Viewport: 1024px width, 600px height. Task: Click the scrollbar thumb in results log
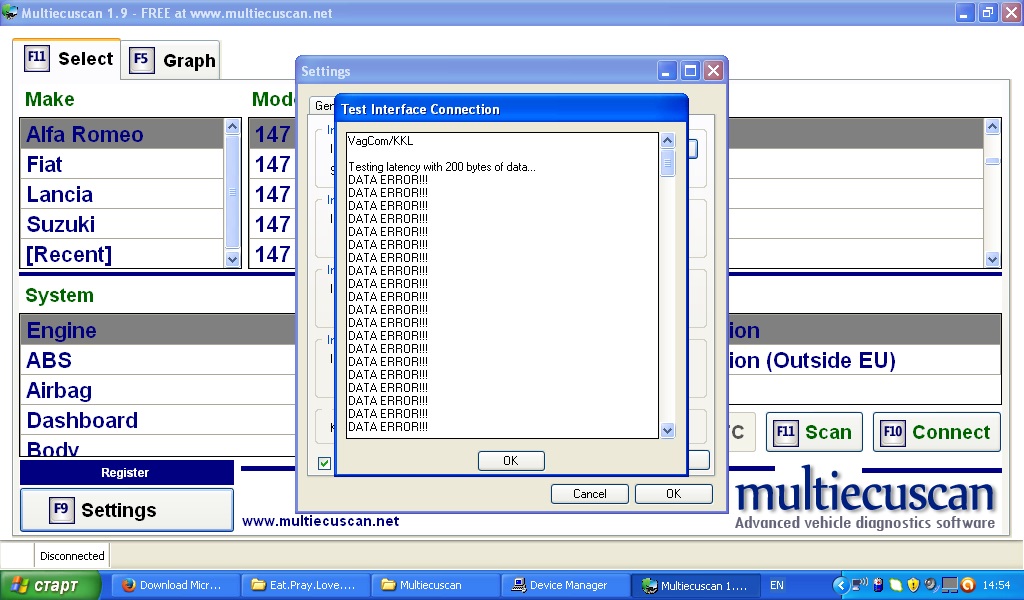667,162
